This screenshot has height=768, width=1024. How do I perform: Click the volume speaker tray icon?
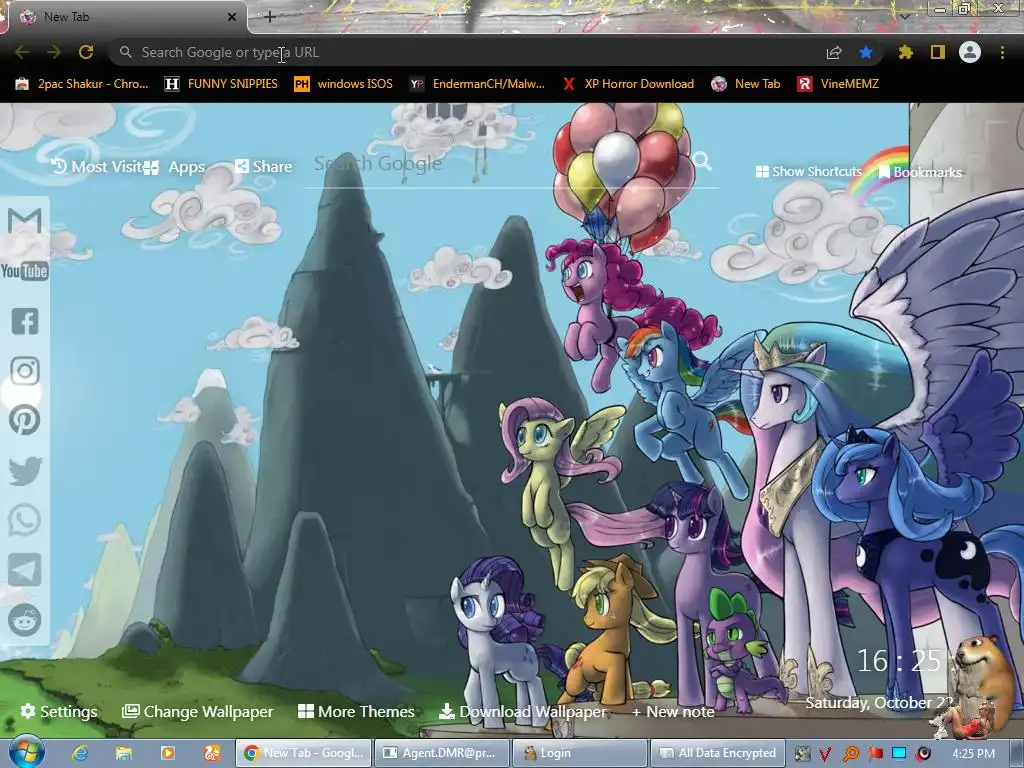[x=923, y=754]
